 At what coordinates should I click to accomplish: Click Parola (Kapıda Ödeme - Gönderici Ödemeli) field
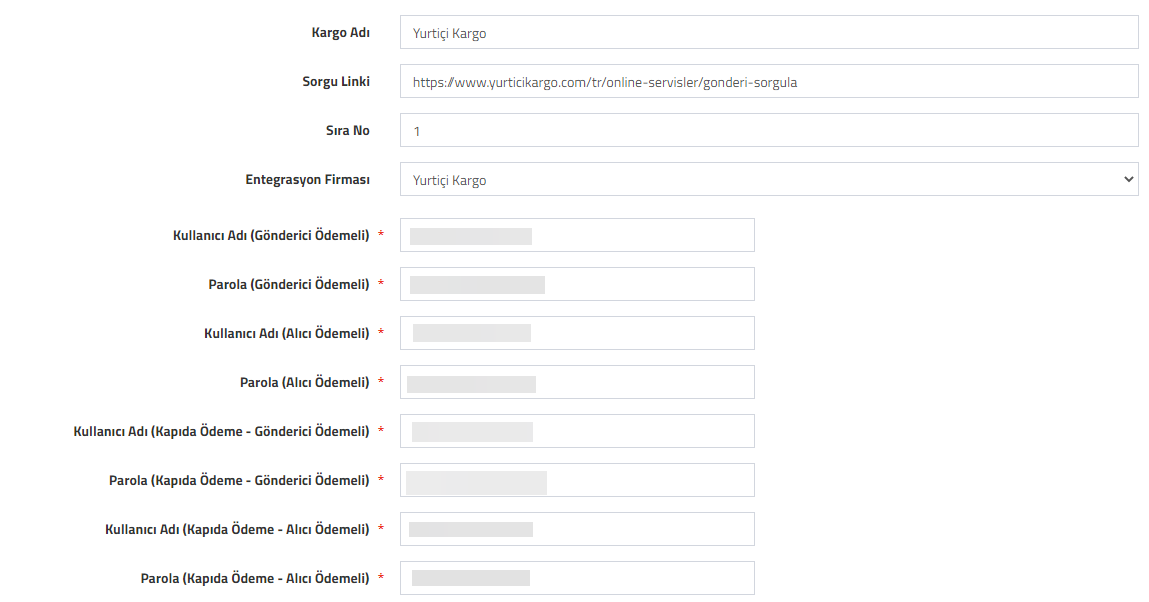click(x=577, y=480)
